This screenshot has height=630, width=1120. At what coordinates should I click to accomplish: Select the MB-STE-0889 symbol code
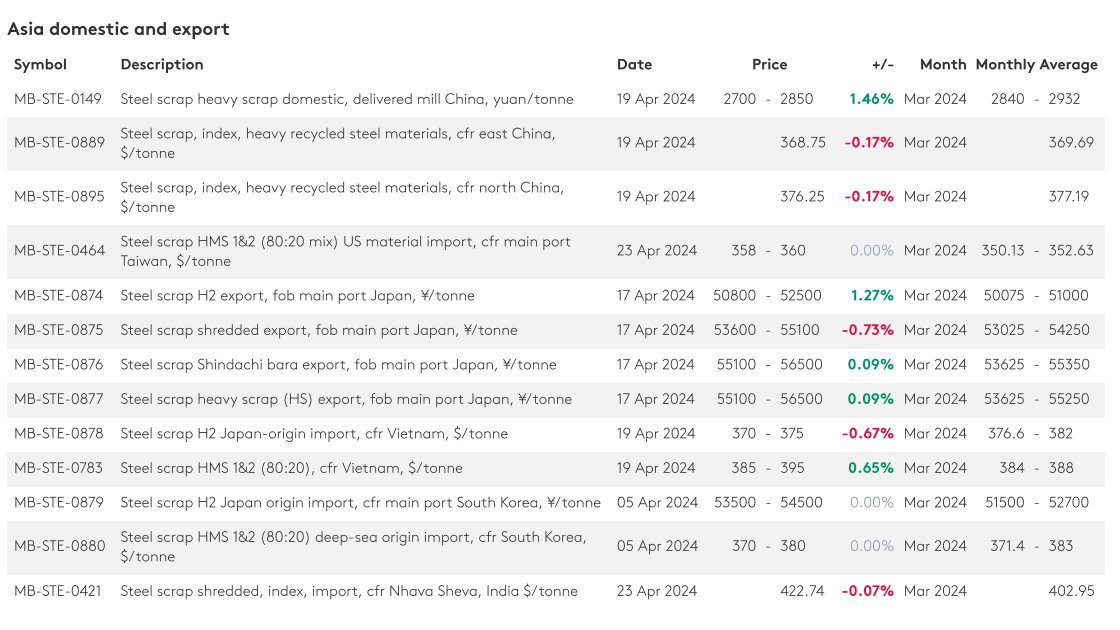(59, 143)
